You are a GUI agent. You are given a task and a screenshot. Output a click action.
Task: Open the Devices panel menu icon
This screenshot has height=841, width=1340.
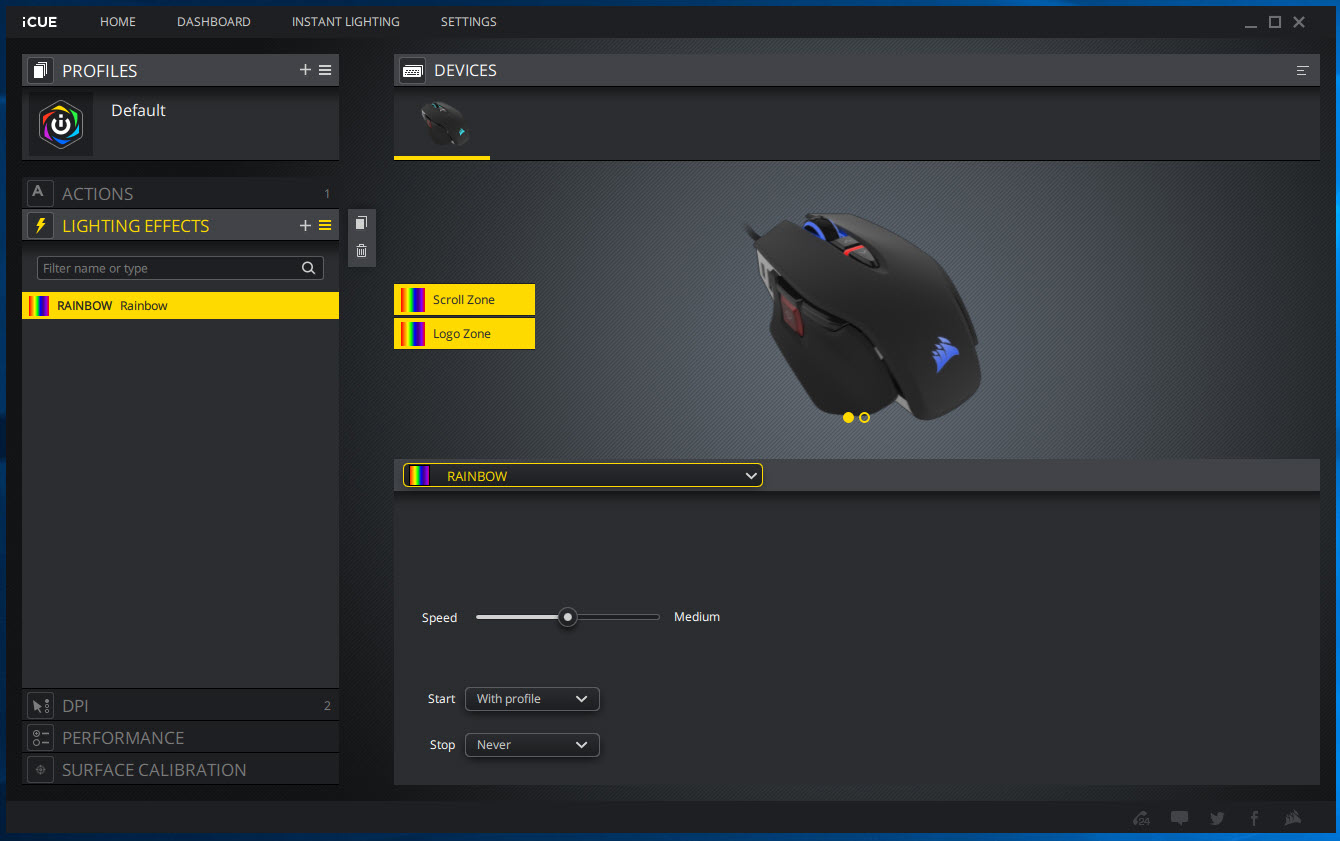1302,70
